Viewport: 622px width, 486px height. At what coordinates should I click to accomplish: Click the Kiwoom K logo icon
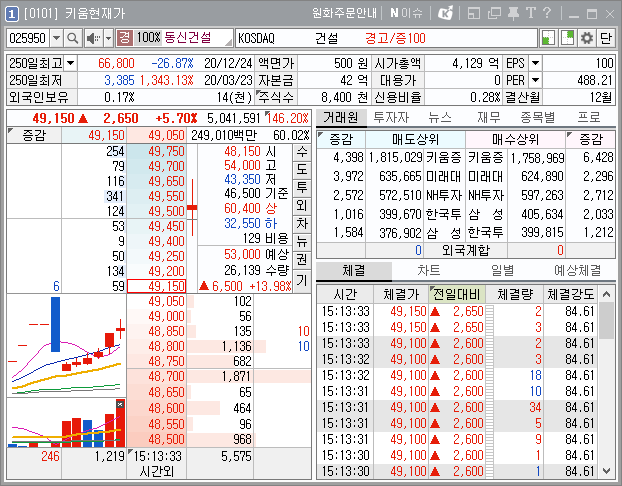[x=445, y=13]
